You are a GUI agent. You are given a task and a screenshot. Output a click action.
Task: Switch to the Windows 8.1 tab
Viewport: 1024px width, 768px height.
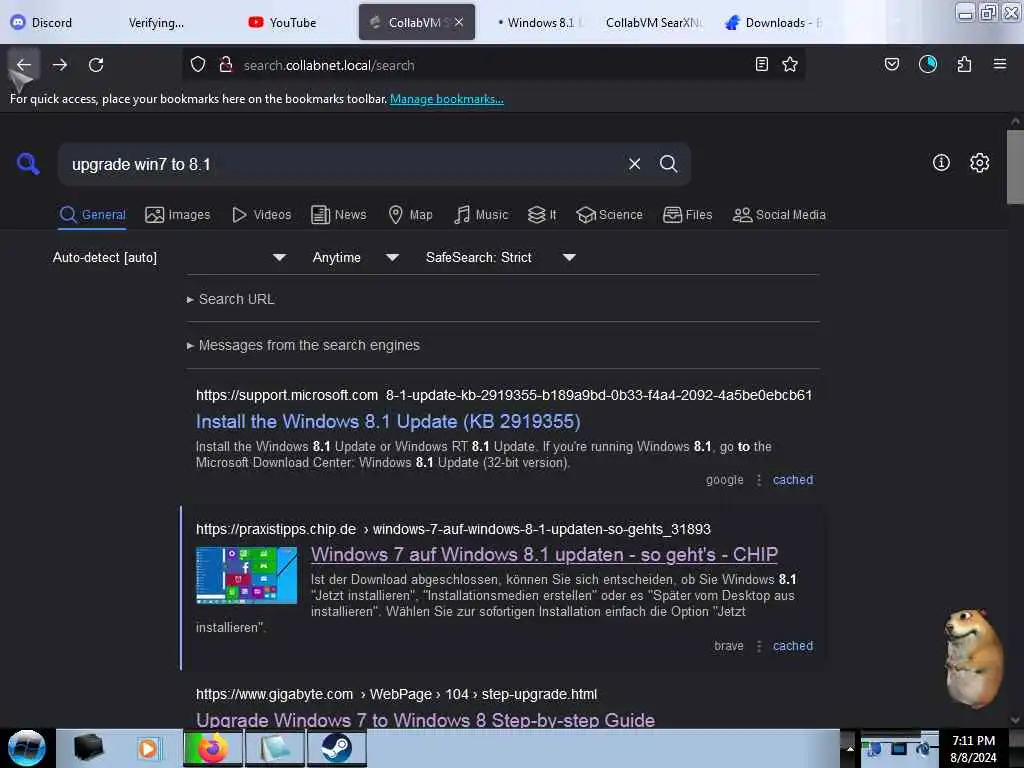pyautogui.click(x=539, y=22)
